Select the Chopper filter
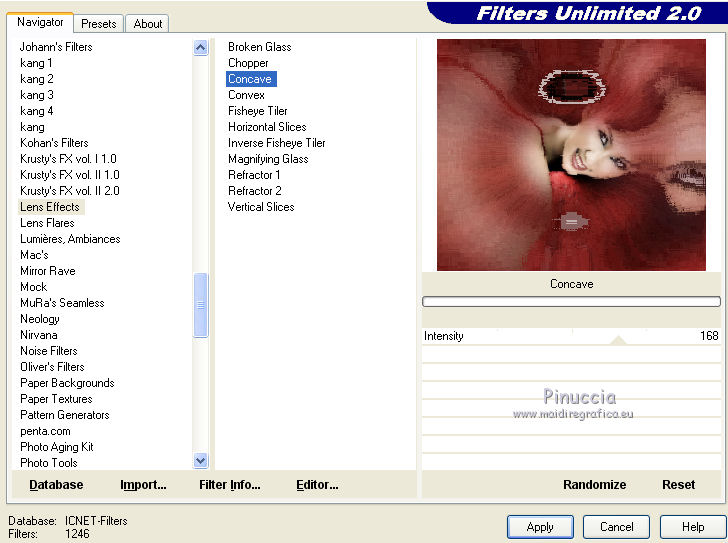 [248, 63]
